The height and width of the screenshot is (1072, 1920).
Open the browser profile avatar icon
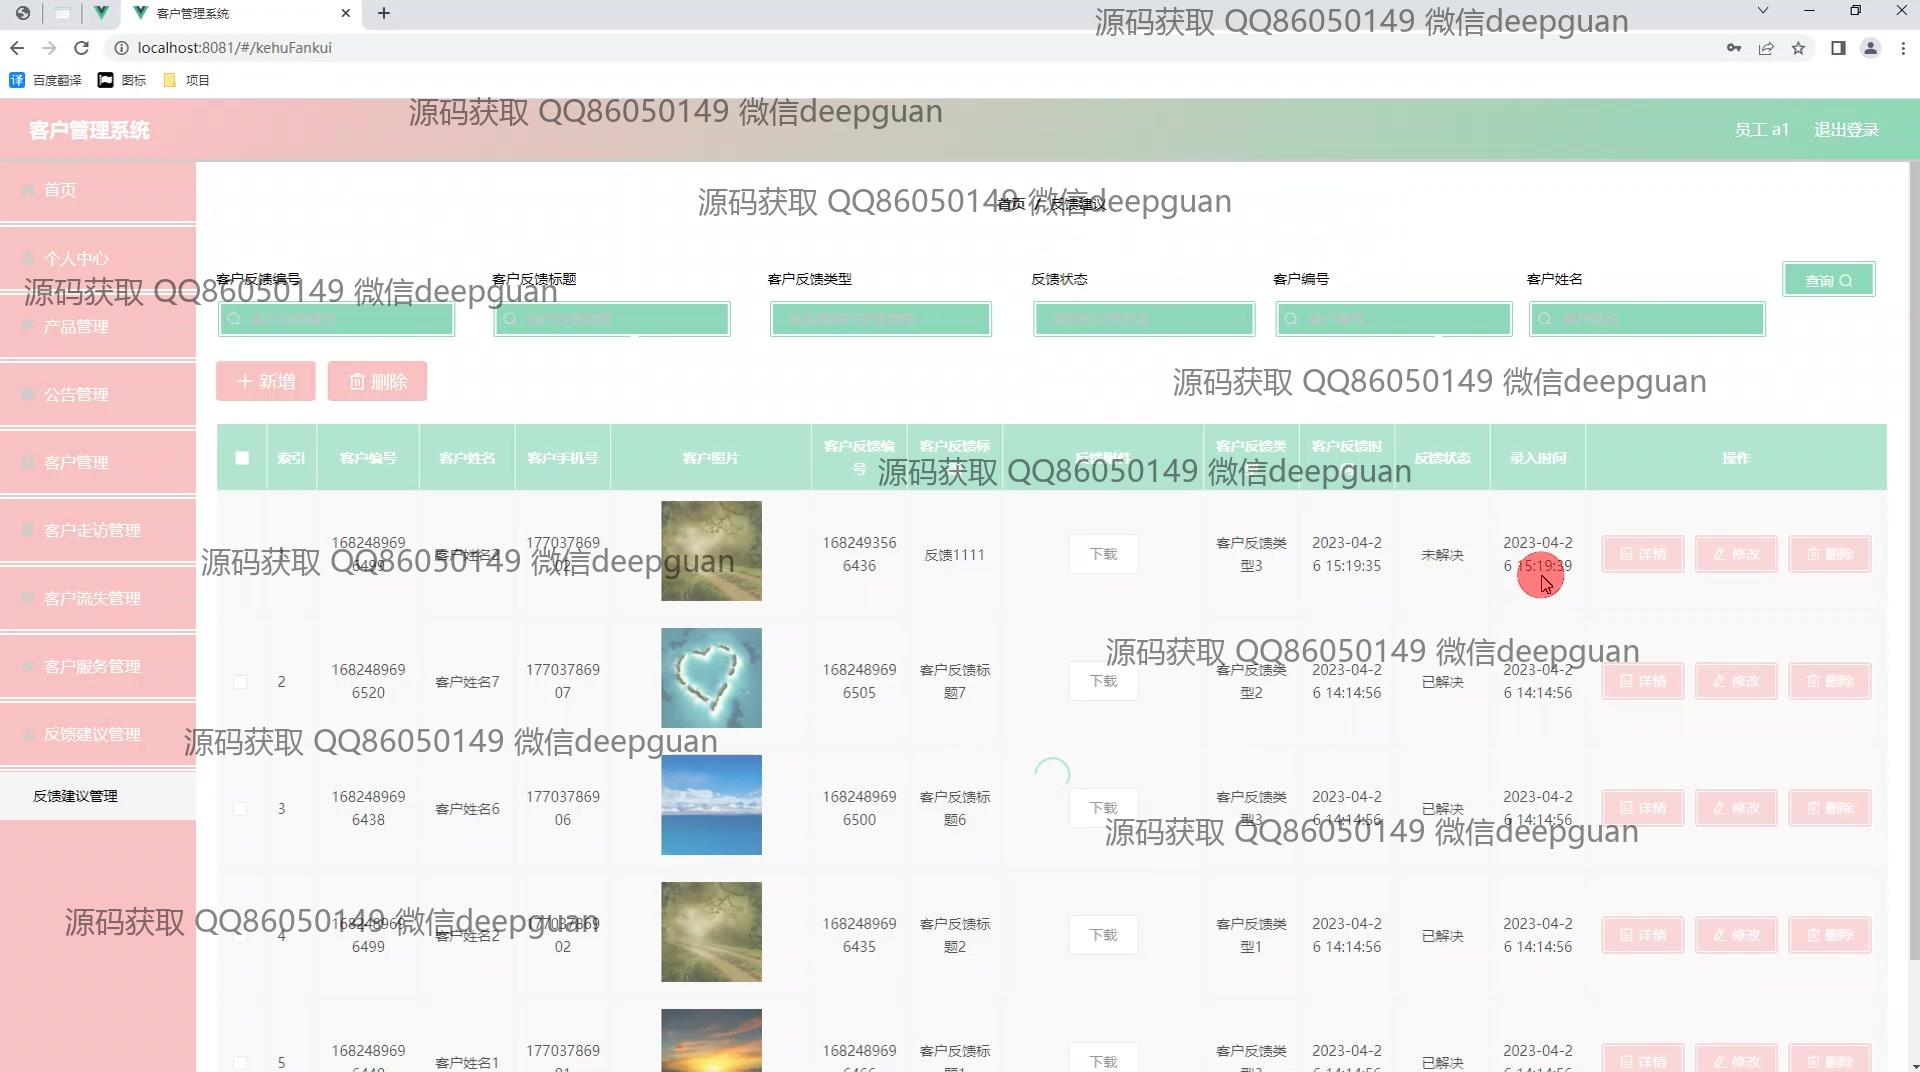(1870, 48)
